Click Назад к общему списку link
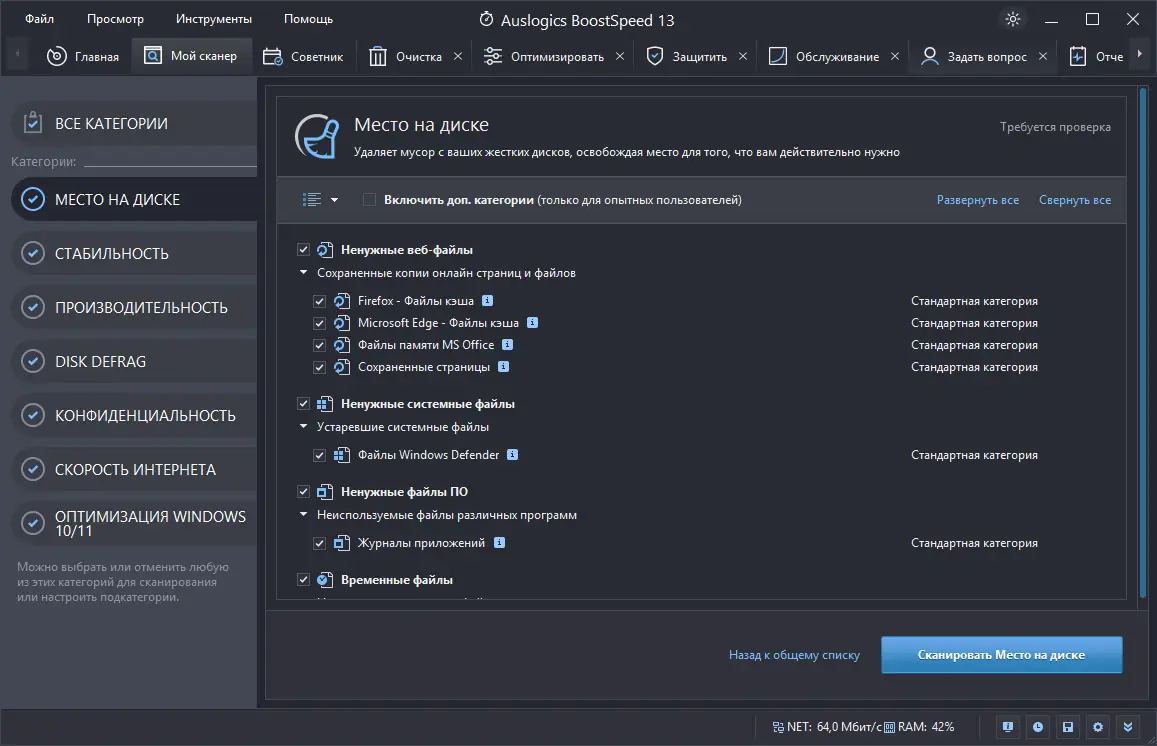Viewport: 1157px width, 746px height. (794, 655)
